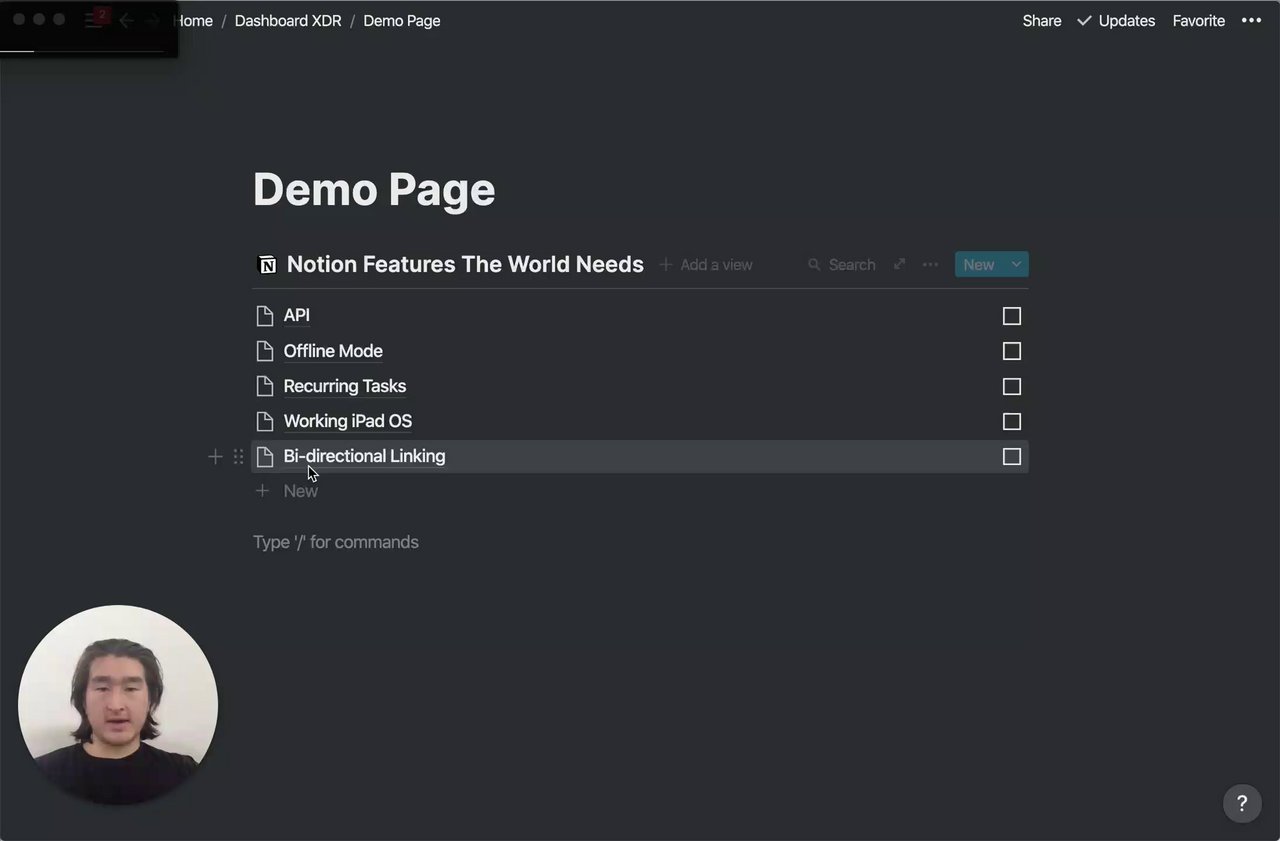Open database as full page expand icon
The height and width of the screenshot is (841, 1280).
(x=899, y=264)
